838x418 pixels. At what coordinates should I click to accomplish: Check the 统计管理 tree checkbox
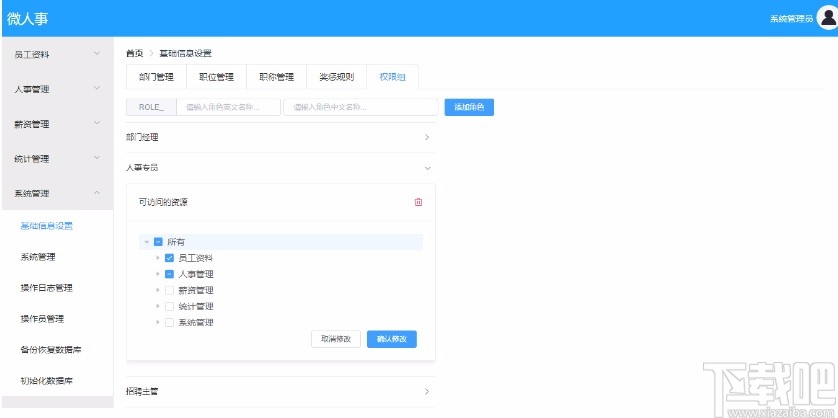point(169,306)
